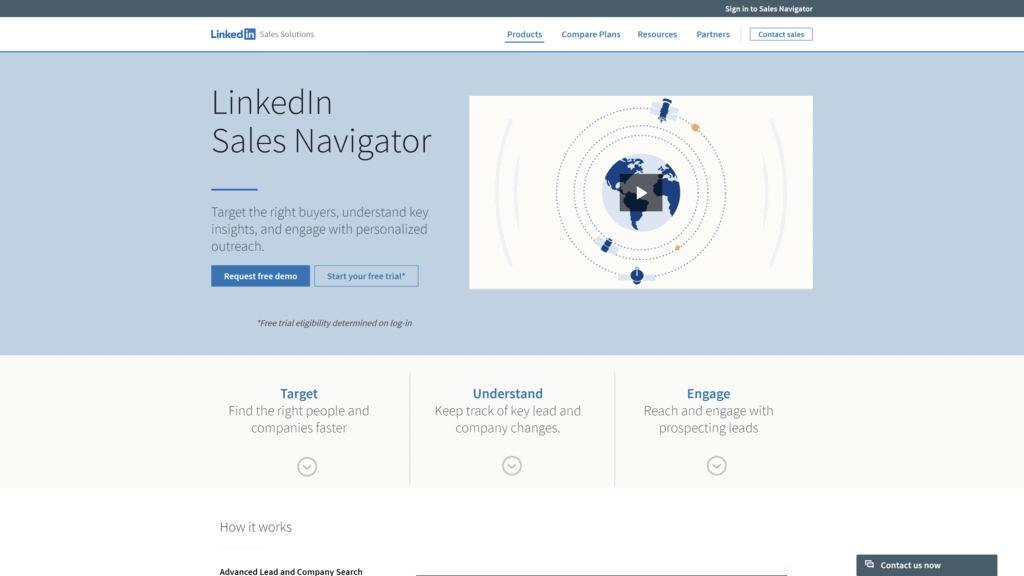
Task: Open the Resources menu
Action: tap(657, 34)
